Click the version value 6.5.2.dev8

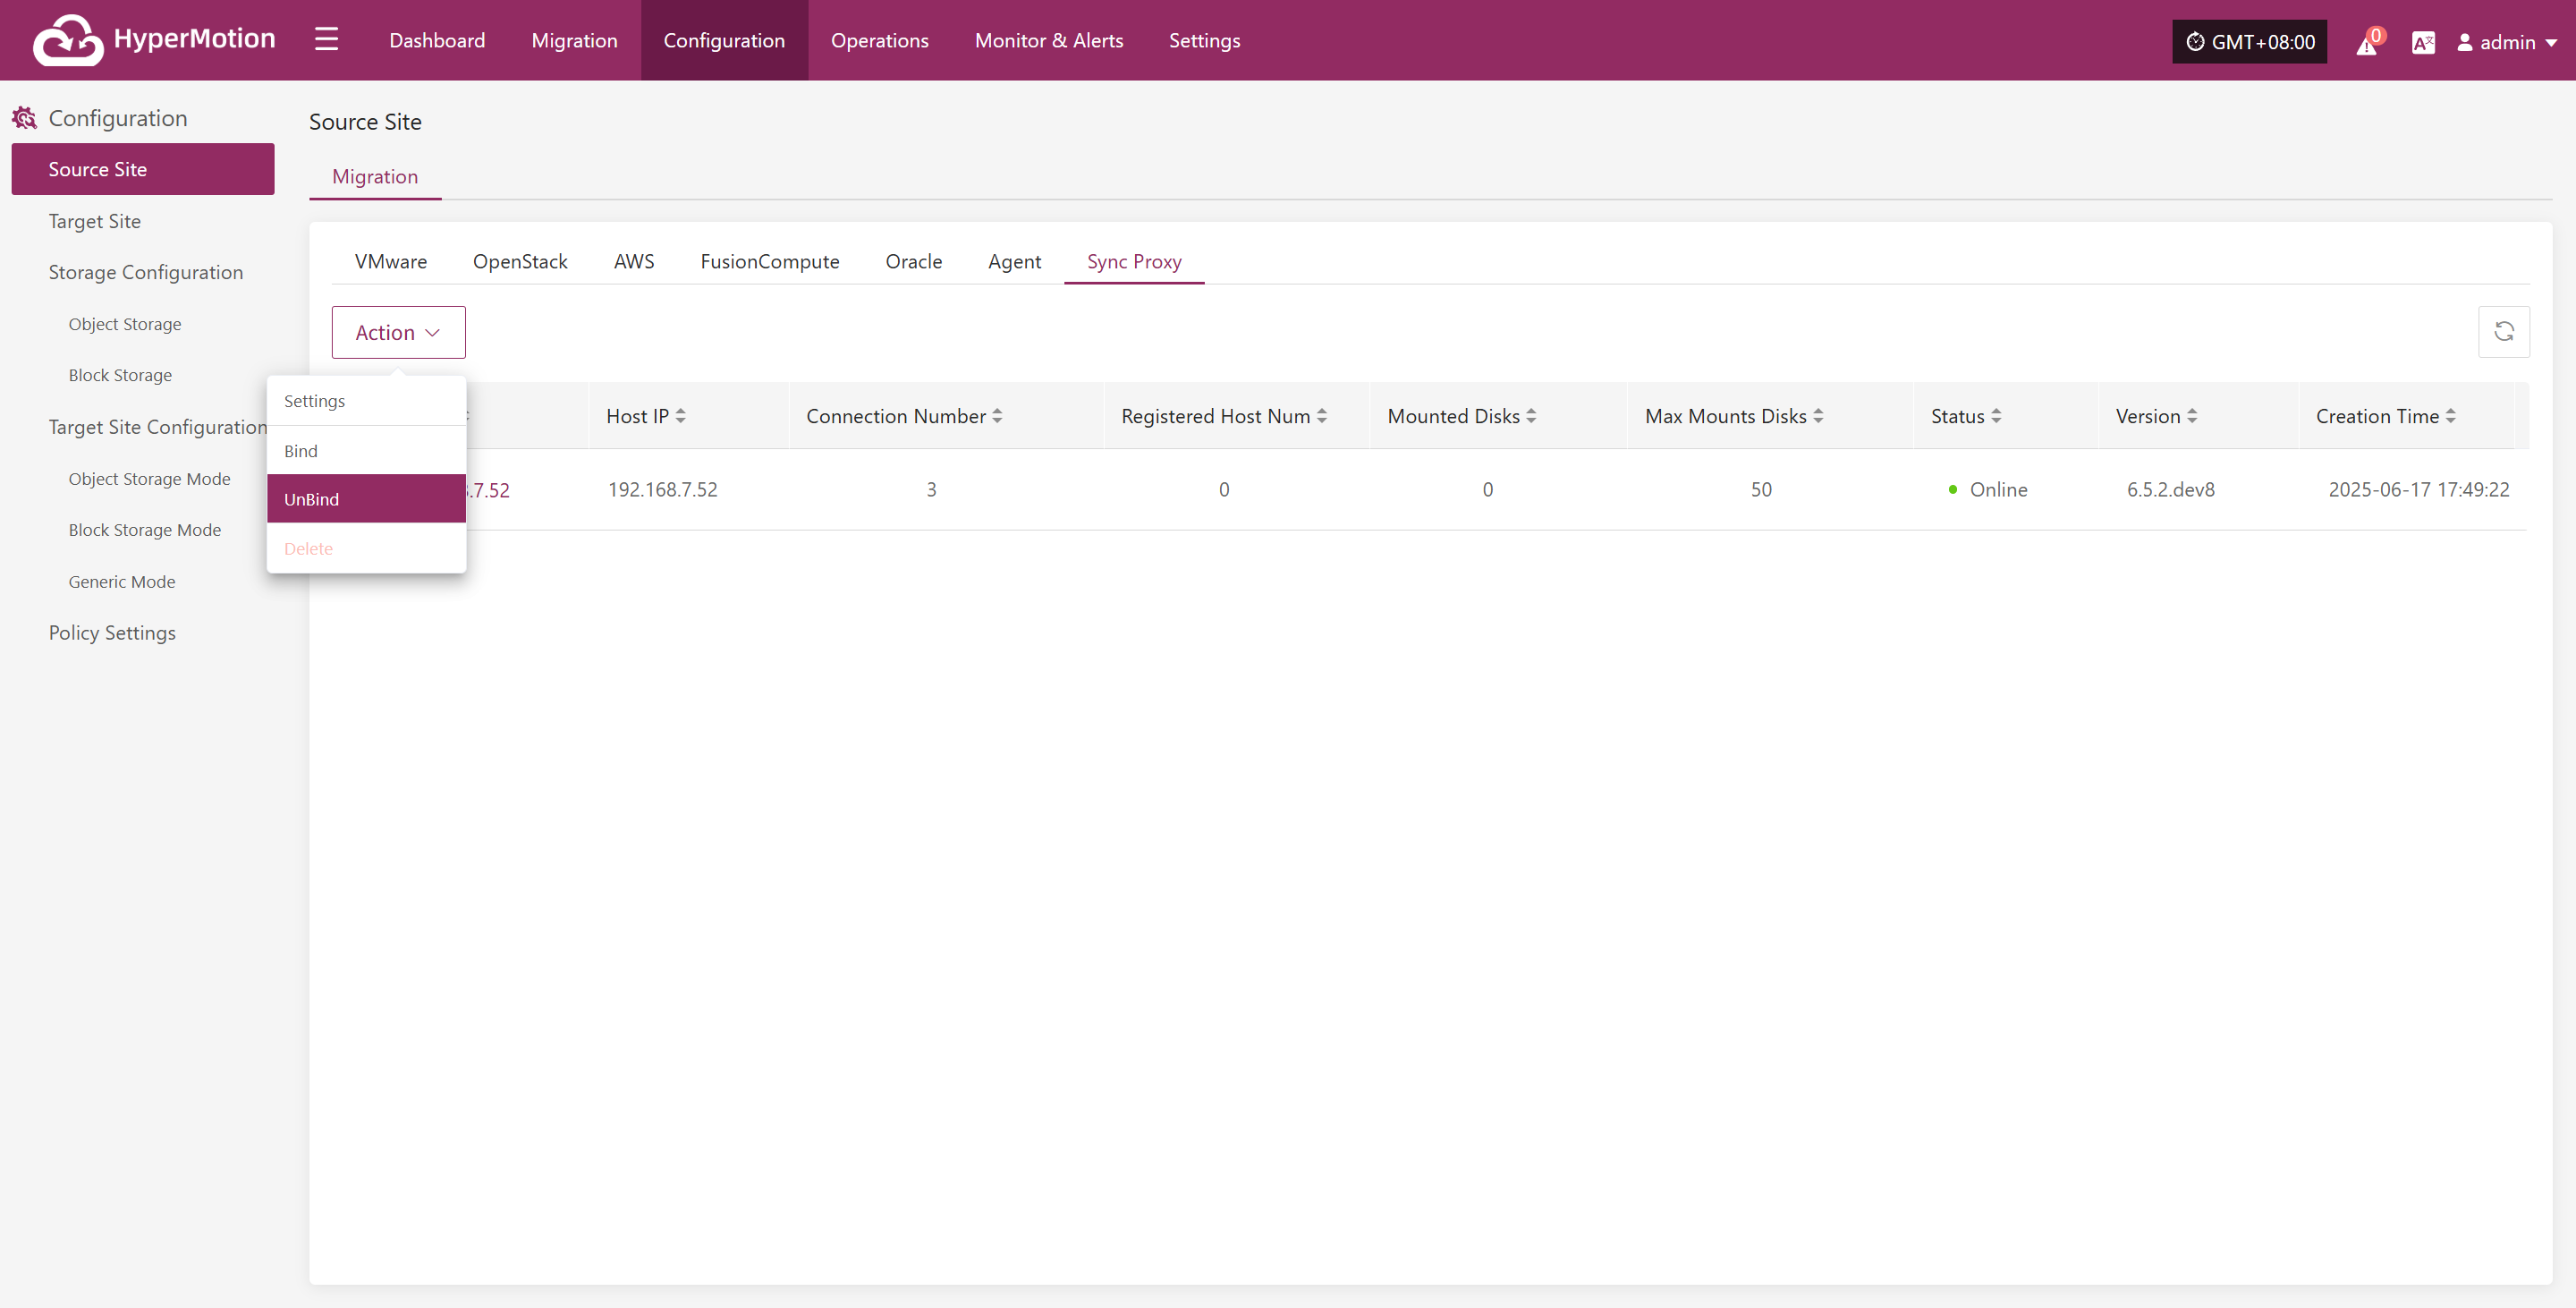[x=2171, y=490]
